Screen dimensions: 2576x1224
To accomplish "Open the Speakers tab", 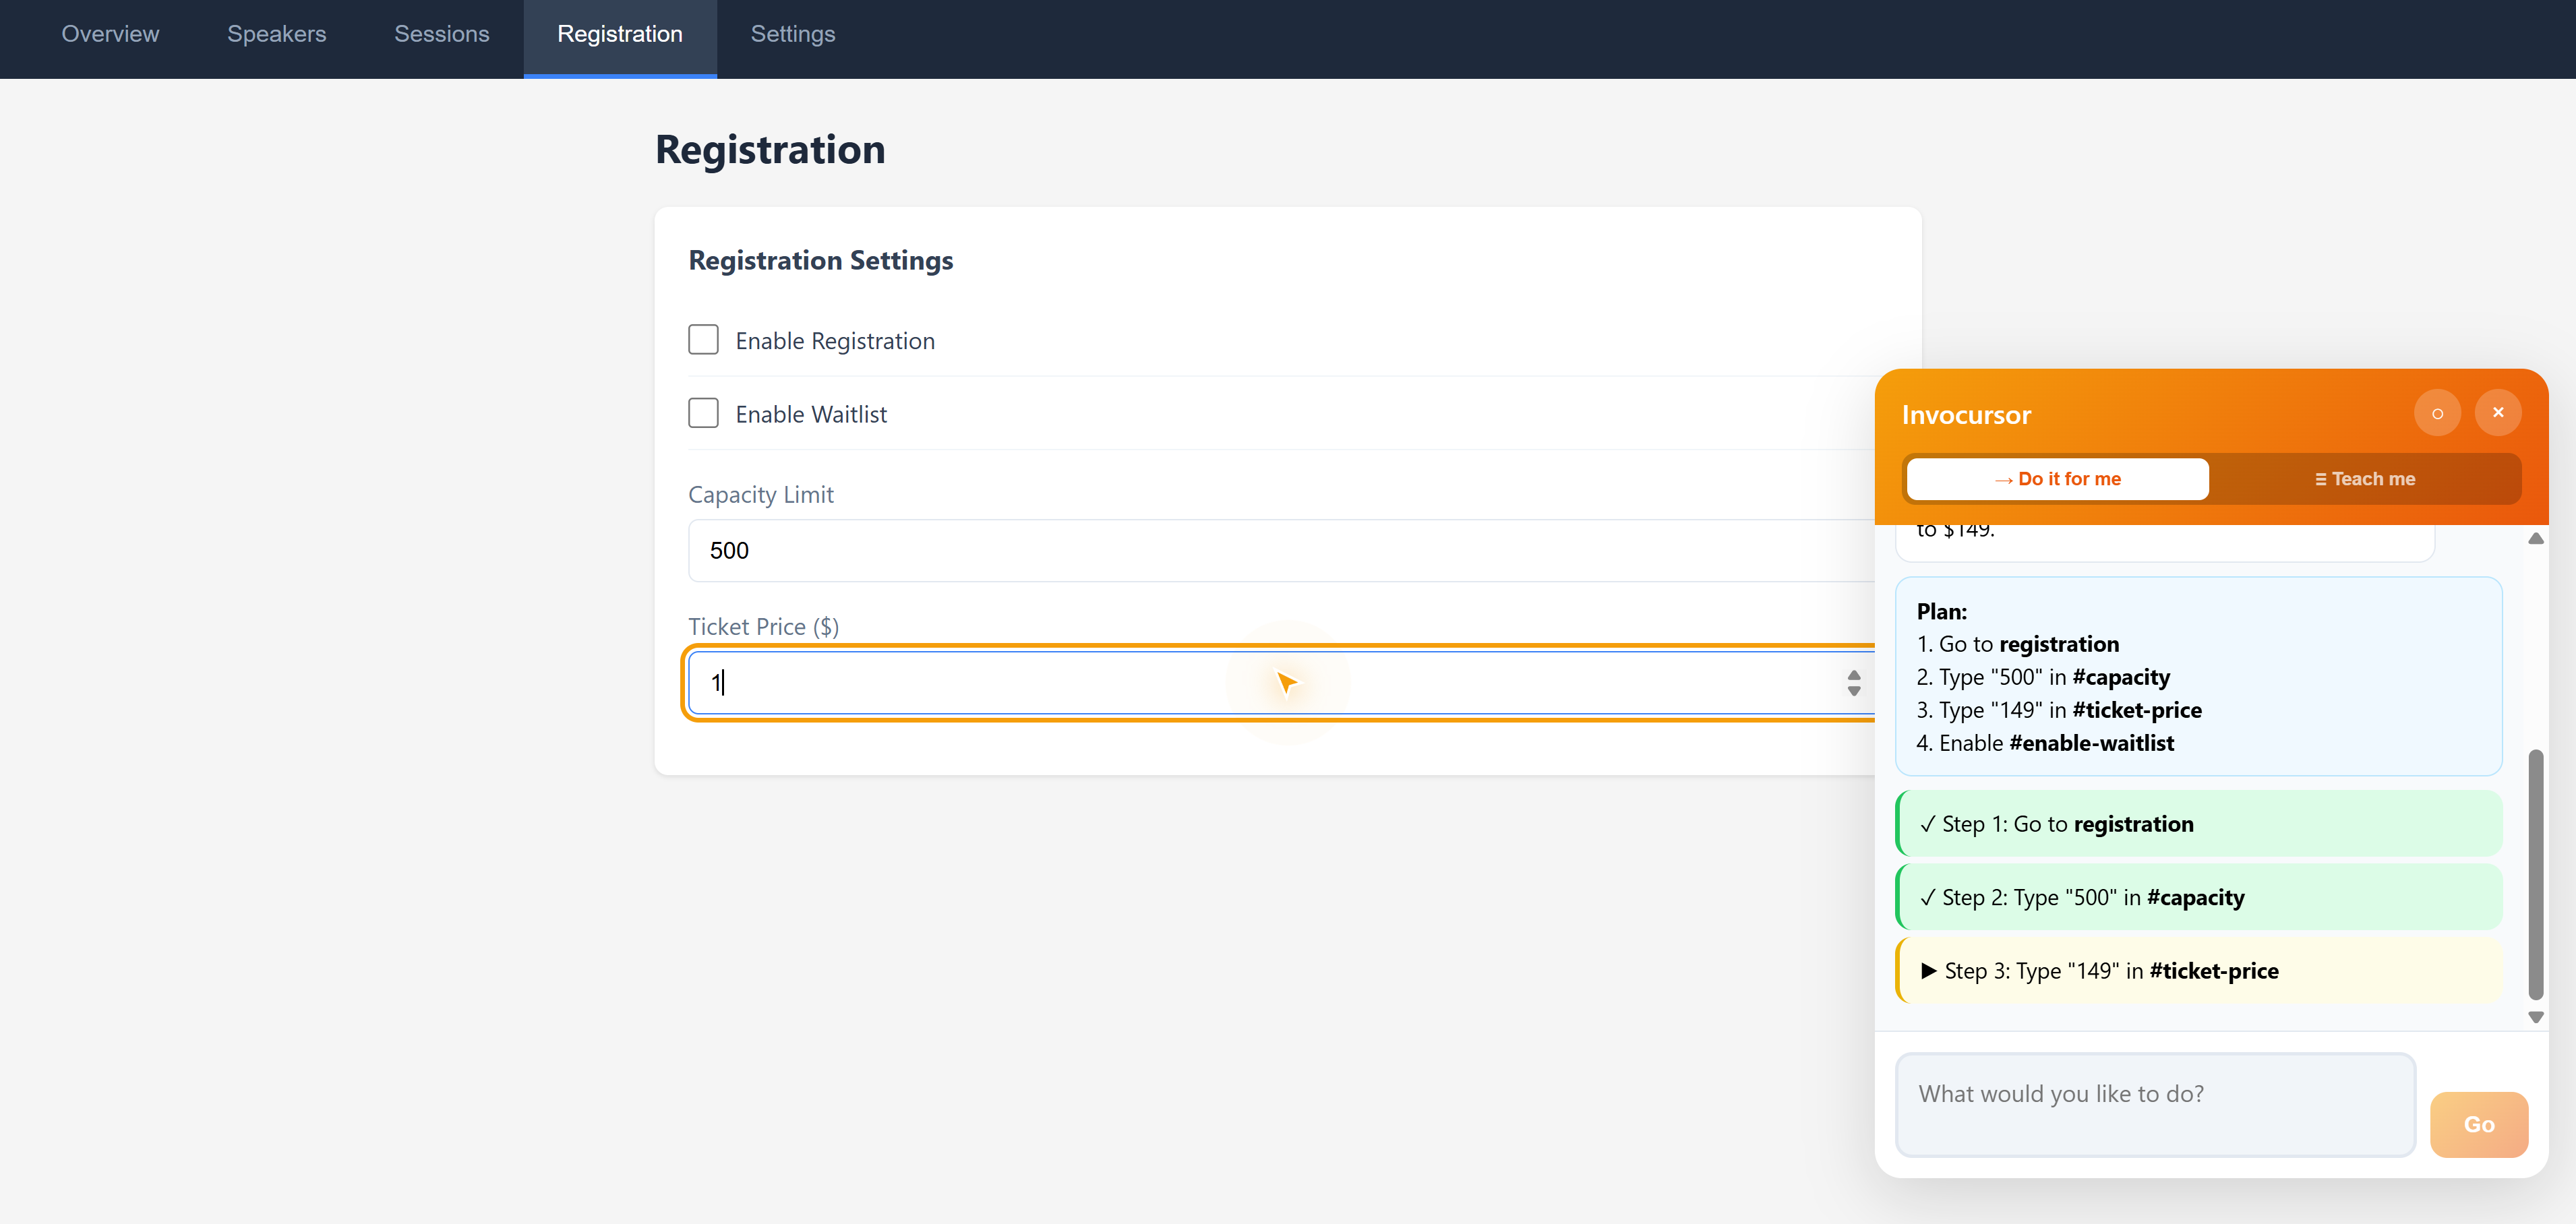I will [x=276, y=34].
